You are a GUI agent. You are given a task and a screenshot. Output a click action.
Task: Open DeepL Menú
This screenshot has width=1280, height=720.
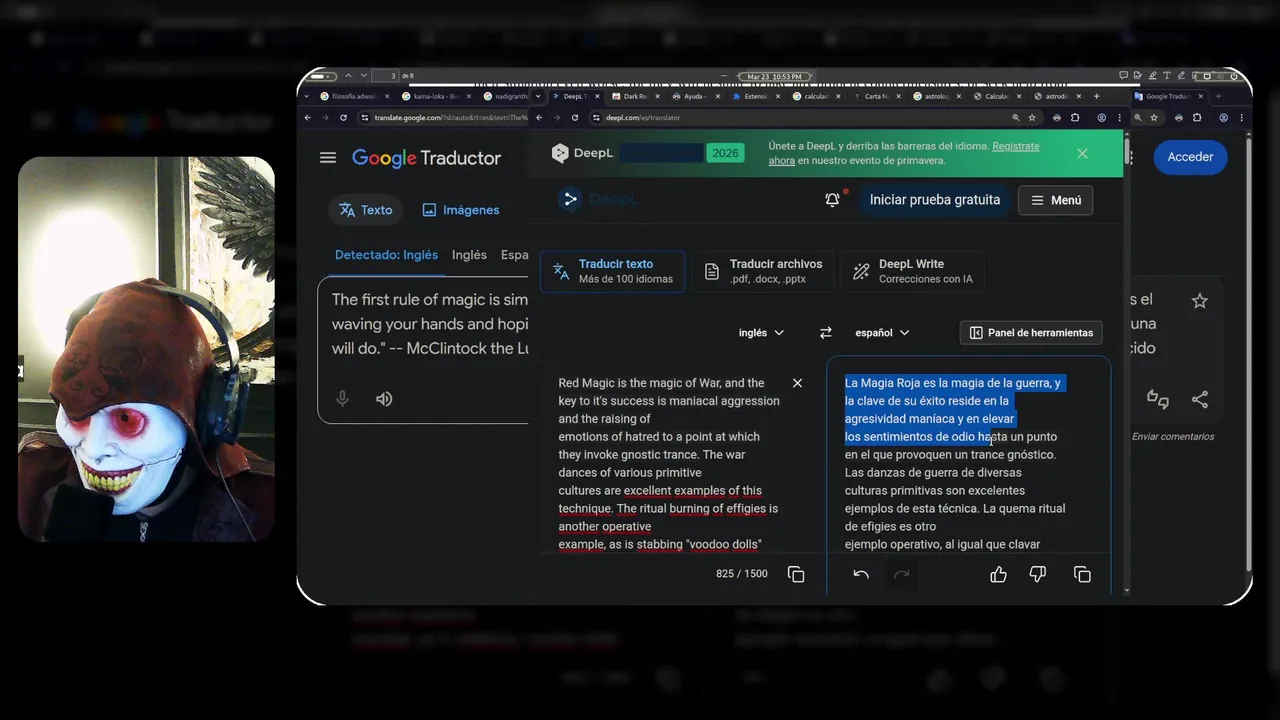(x=1056, y=200)
